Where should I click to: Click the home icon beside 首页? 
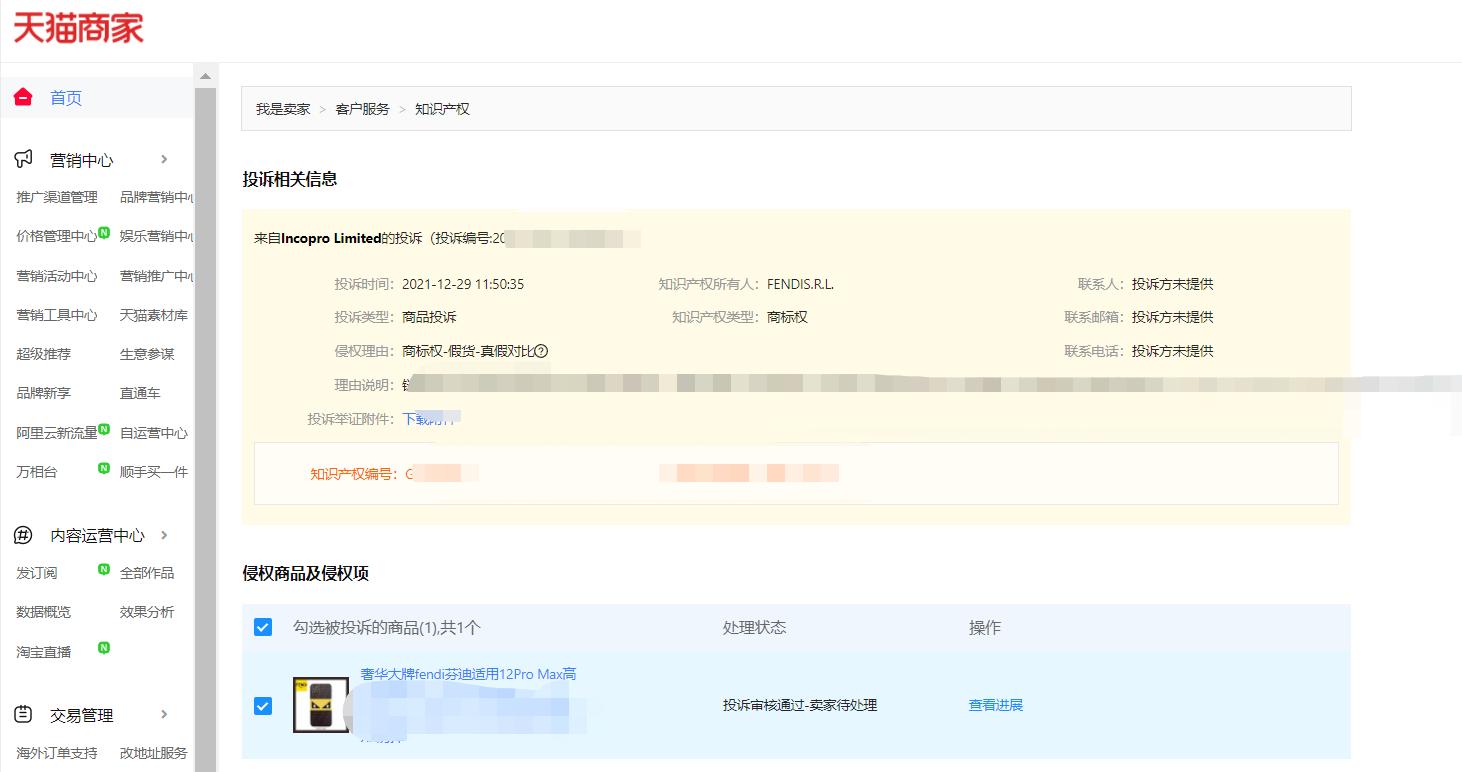[x=22, y=96]
